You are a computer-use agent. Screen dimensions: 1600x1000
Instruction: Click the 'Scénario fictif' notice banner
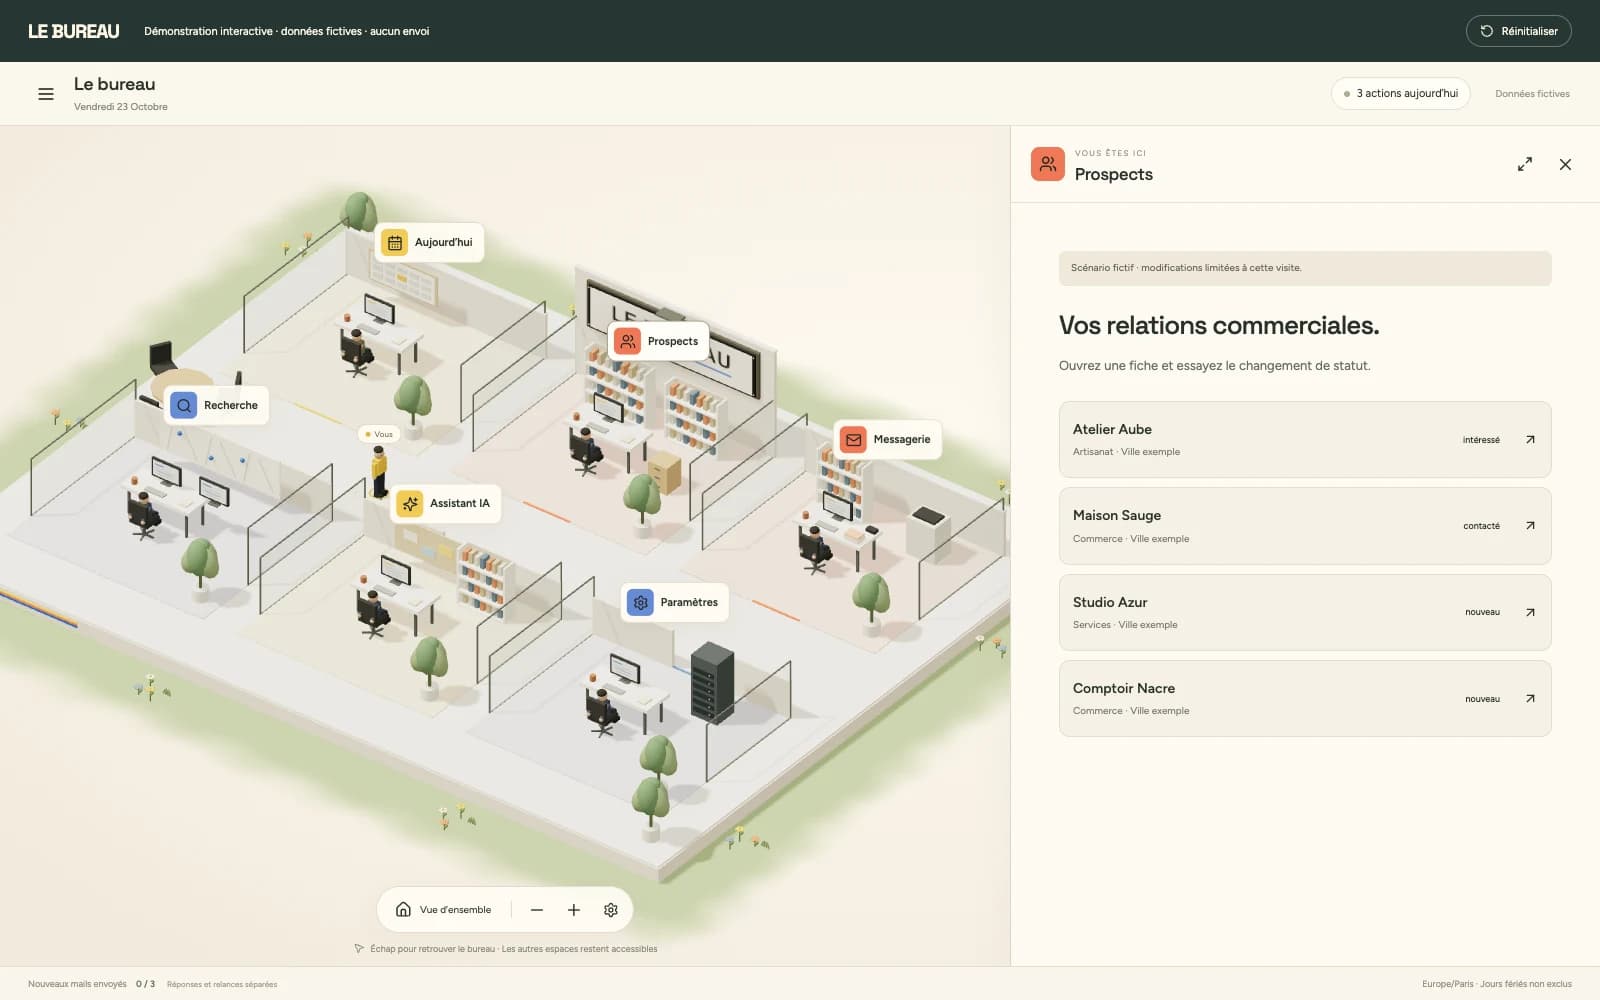[1305, 268]
